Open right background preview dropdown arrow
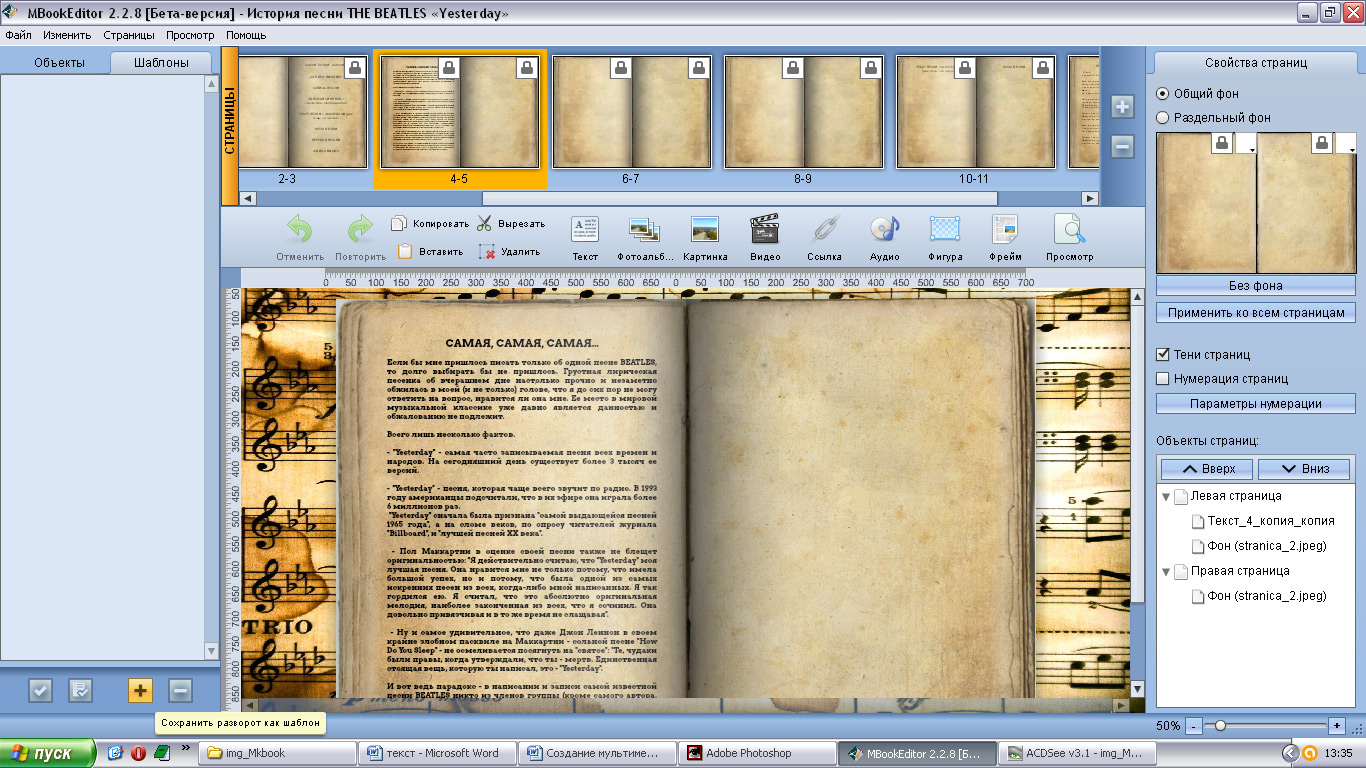 point(1347,145)
